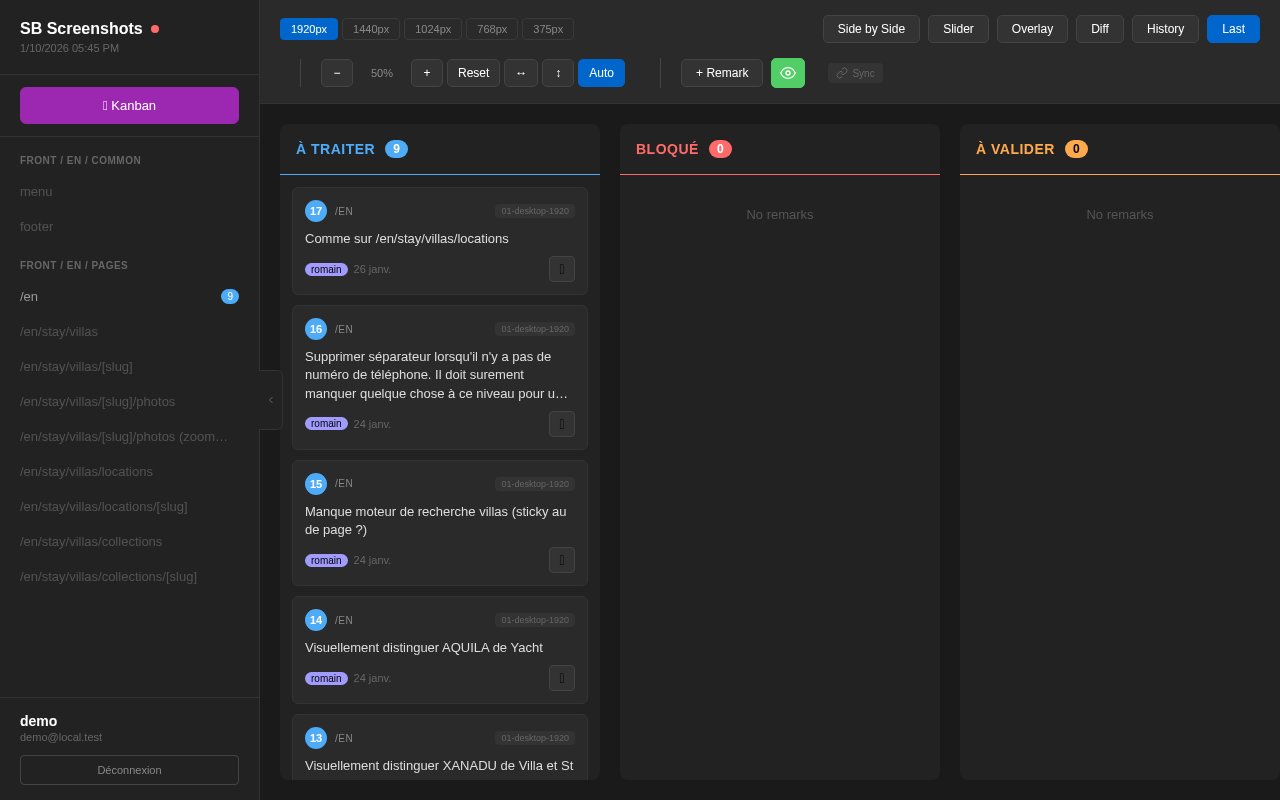1280x800 pixels.
Task: Click the number 16 remark badge
Action: point(316,329)
